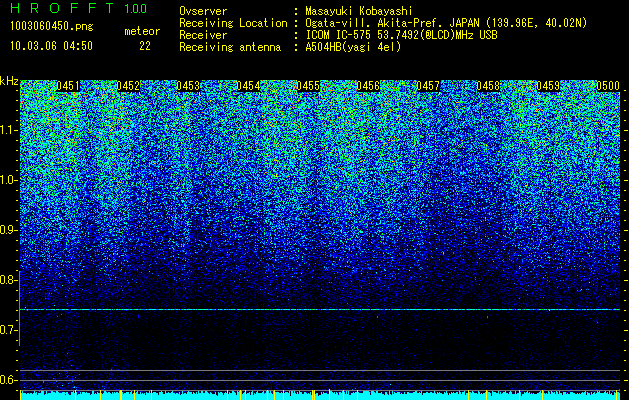Click the 1.0 frequency axis label

[8, 180]
